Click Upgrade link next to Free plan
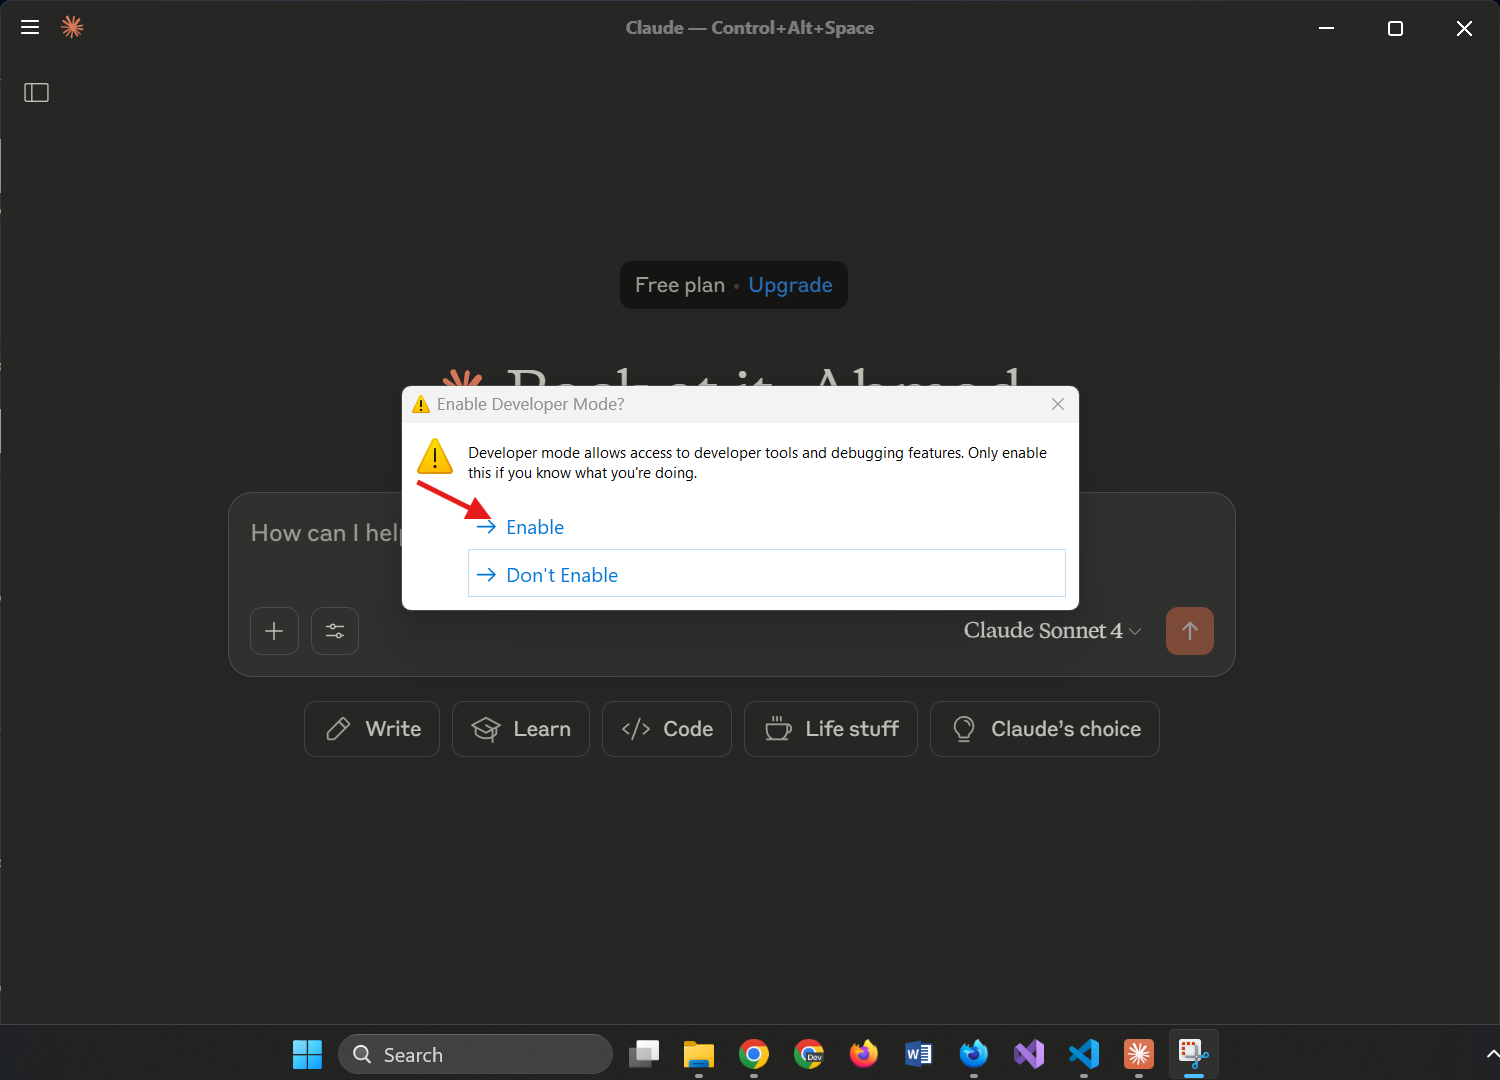1500x1080 pixels. [x=790, y=285]
